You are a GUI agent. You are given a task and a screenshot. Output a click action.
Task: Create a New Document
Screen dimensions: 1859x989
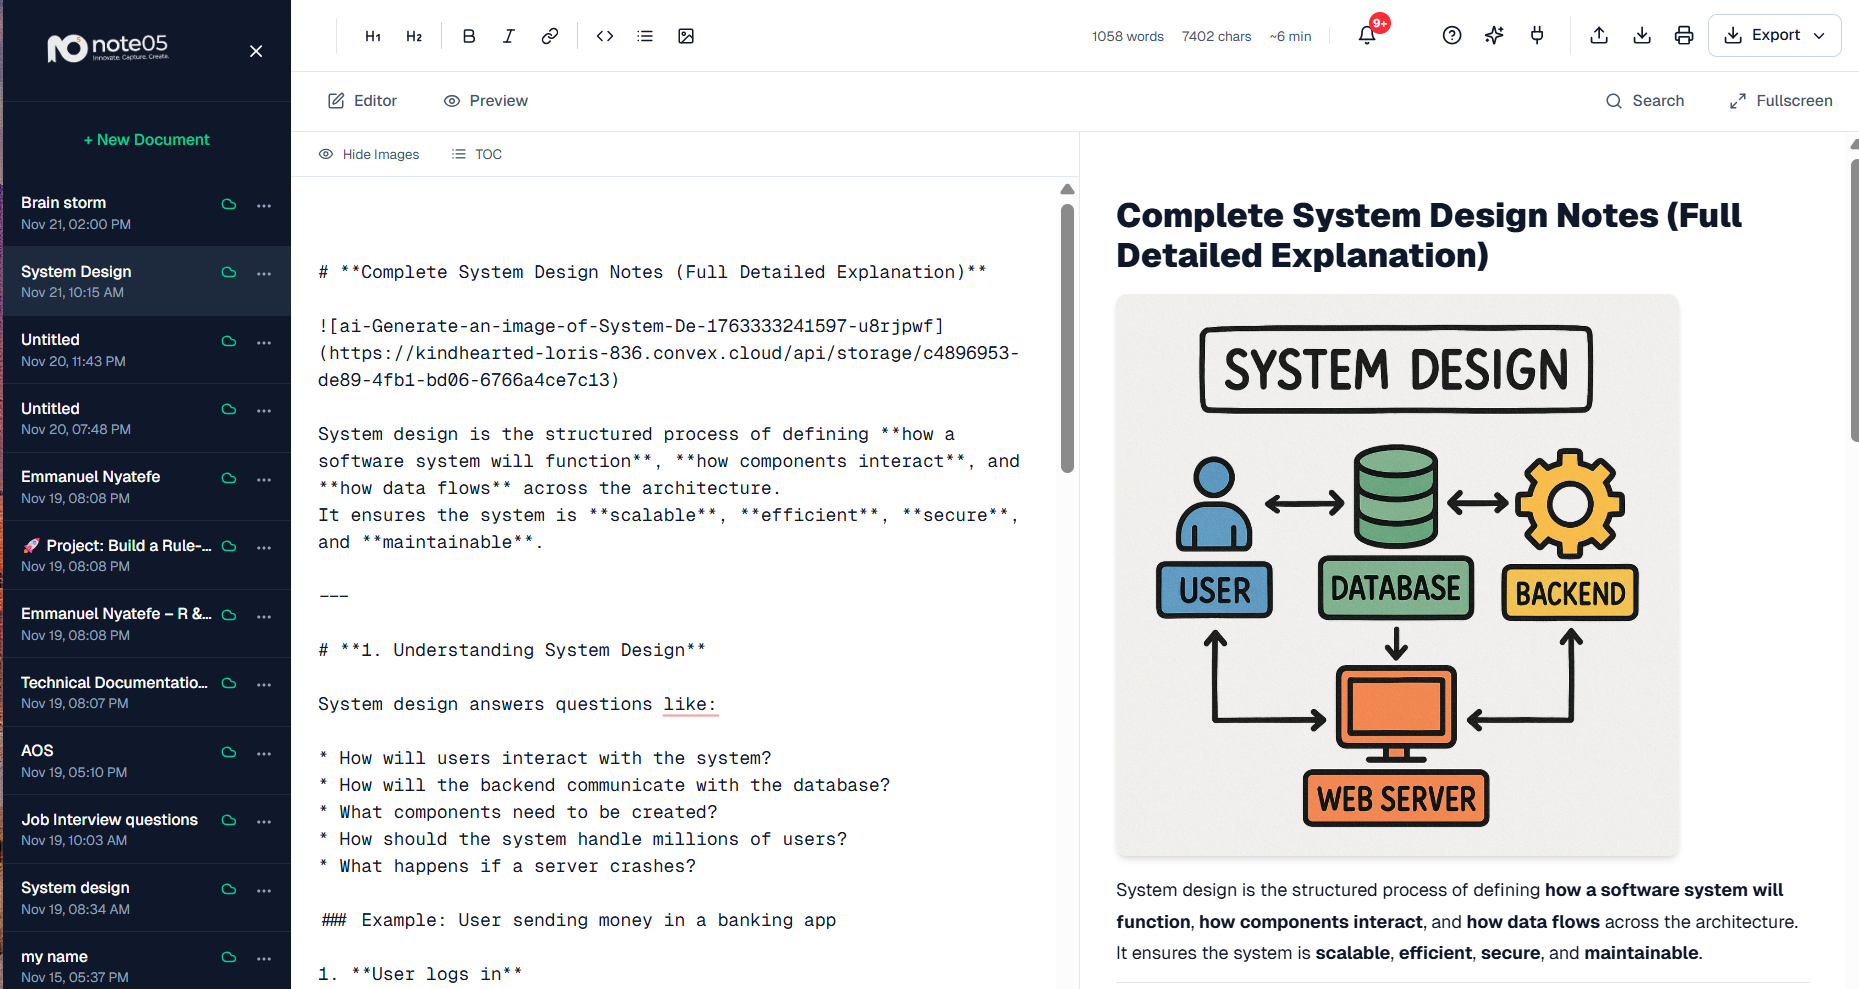pyautogui.click(x=146, y=139)
